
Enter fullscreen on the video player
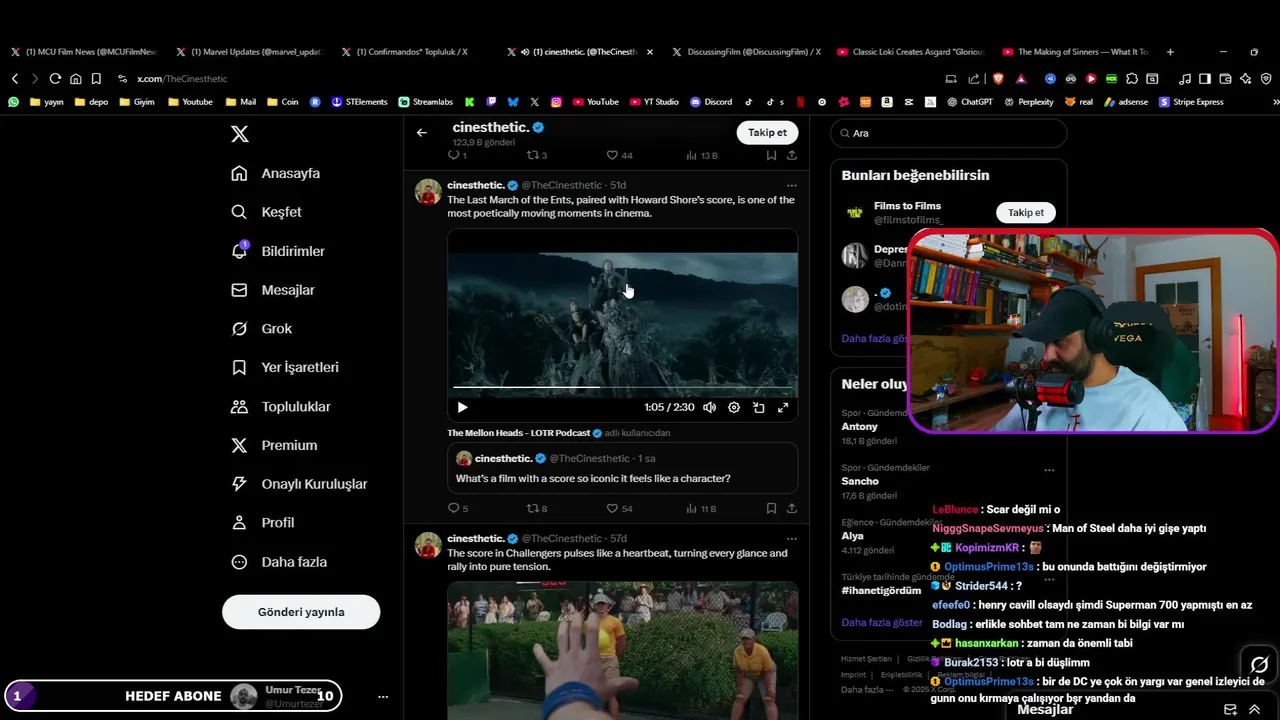[783, 407]
